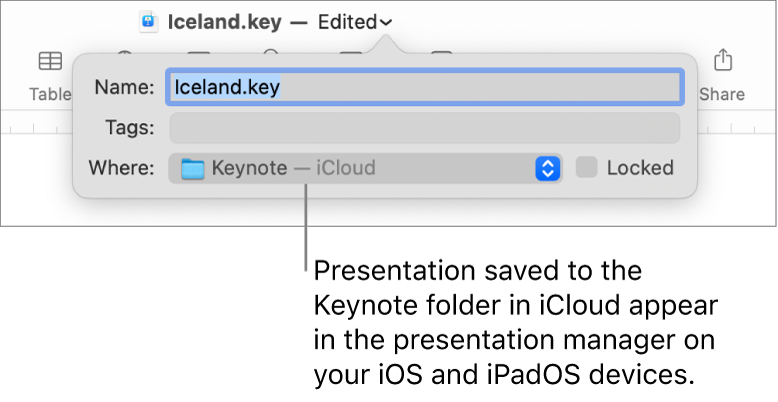Click the Tags input field
The image size is (778, 402).
coord(425,128)
